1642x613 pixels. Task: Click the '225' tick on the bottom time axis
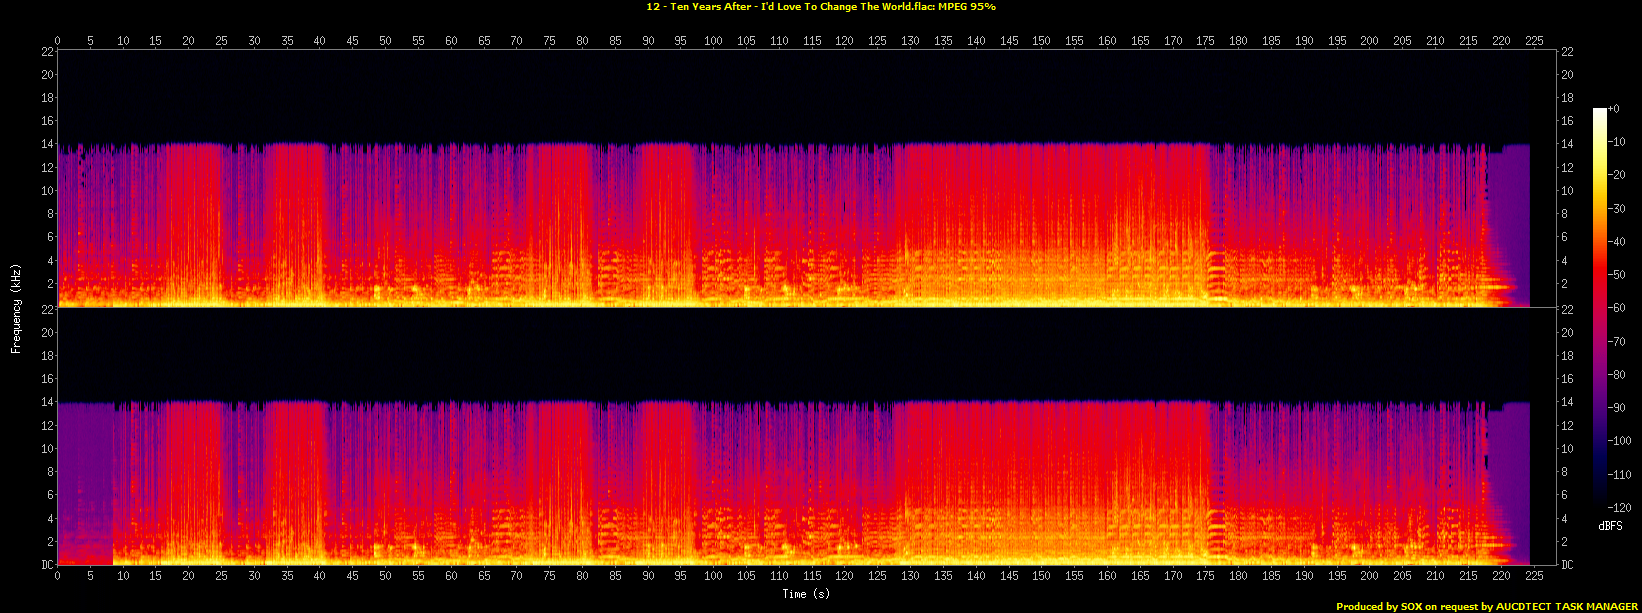[1534, 575]
